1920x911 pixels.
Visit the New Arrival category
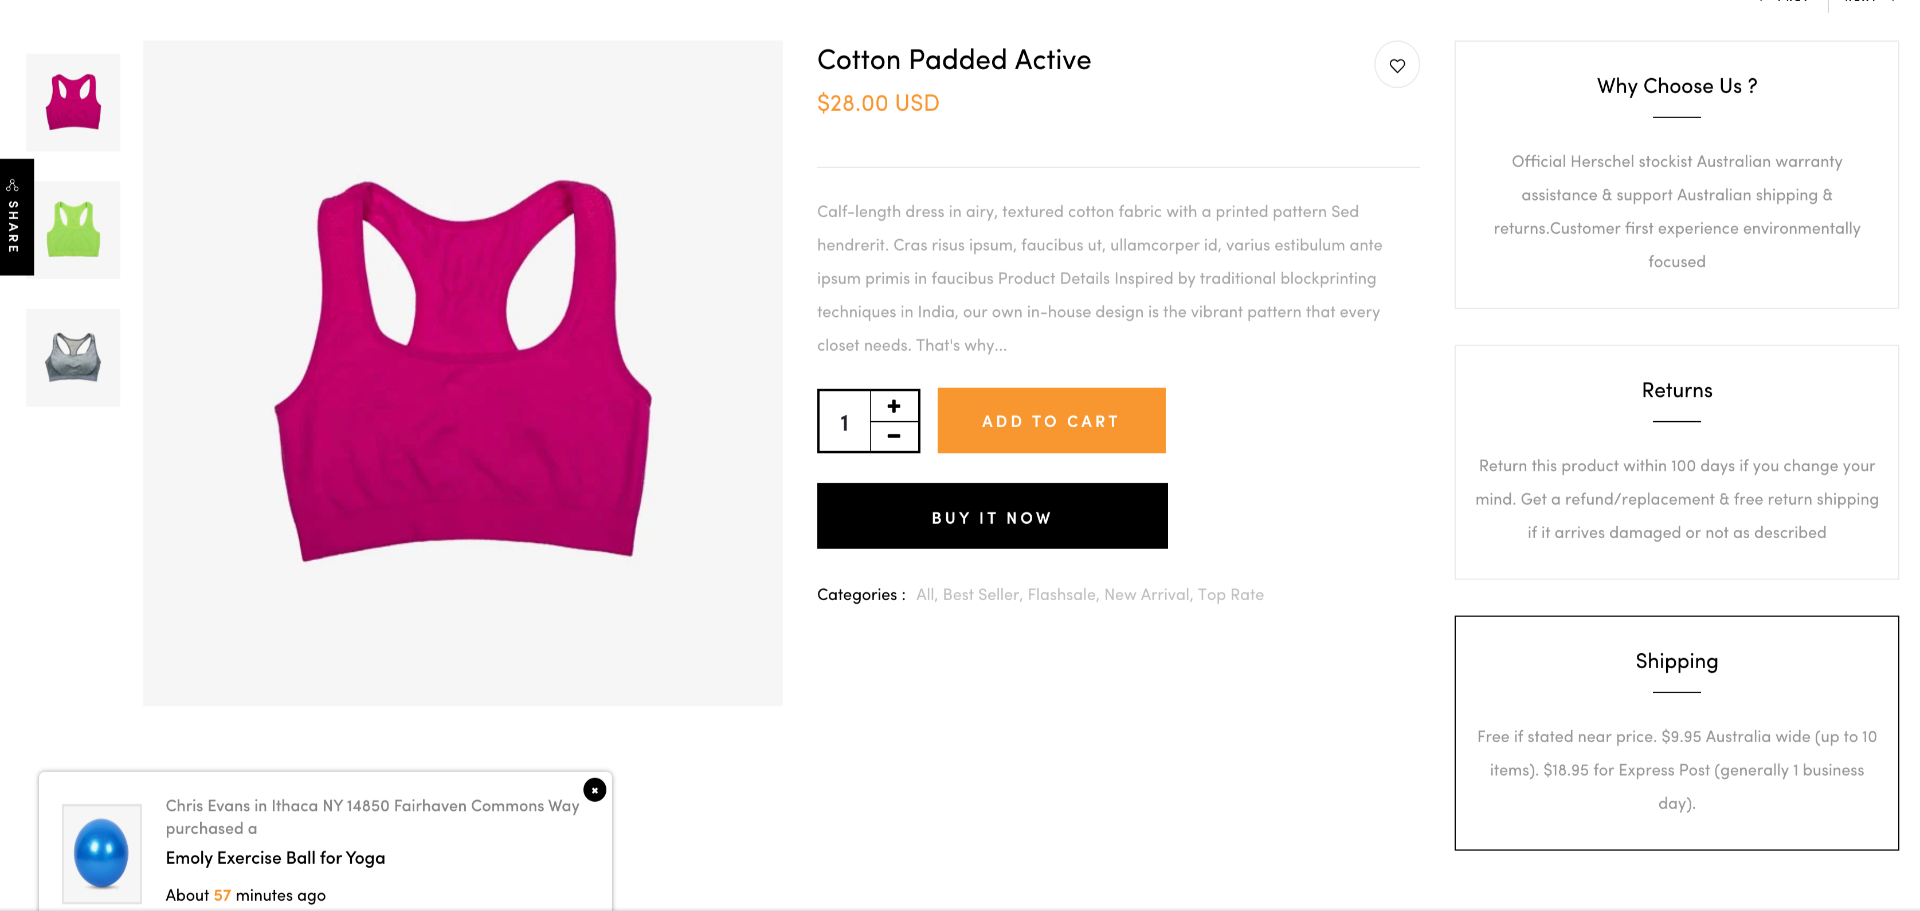(1146, 595)
